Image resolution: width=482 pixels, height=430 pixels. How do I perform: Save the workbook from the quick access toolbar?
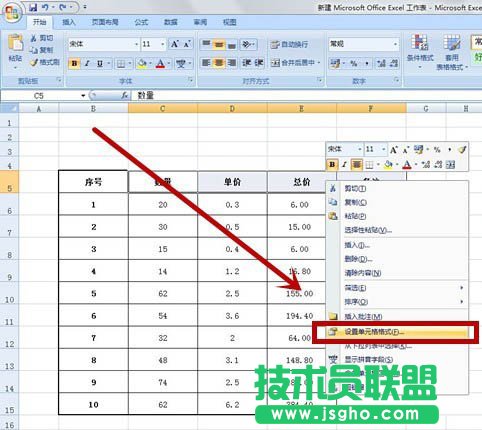click(x=33, y=7)
